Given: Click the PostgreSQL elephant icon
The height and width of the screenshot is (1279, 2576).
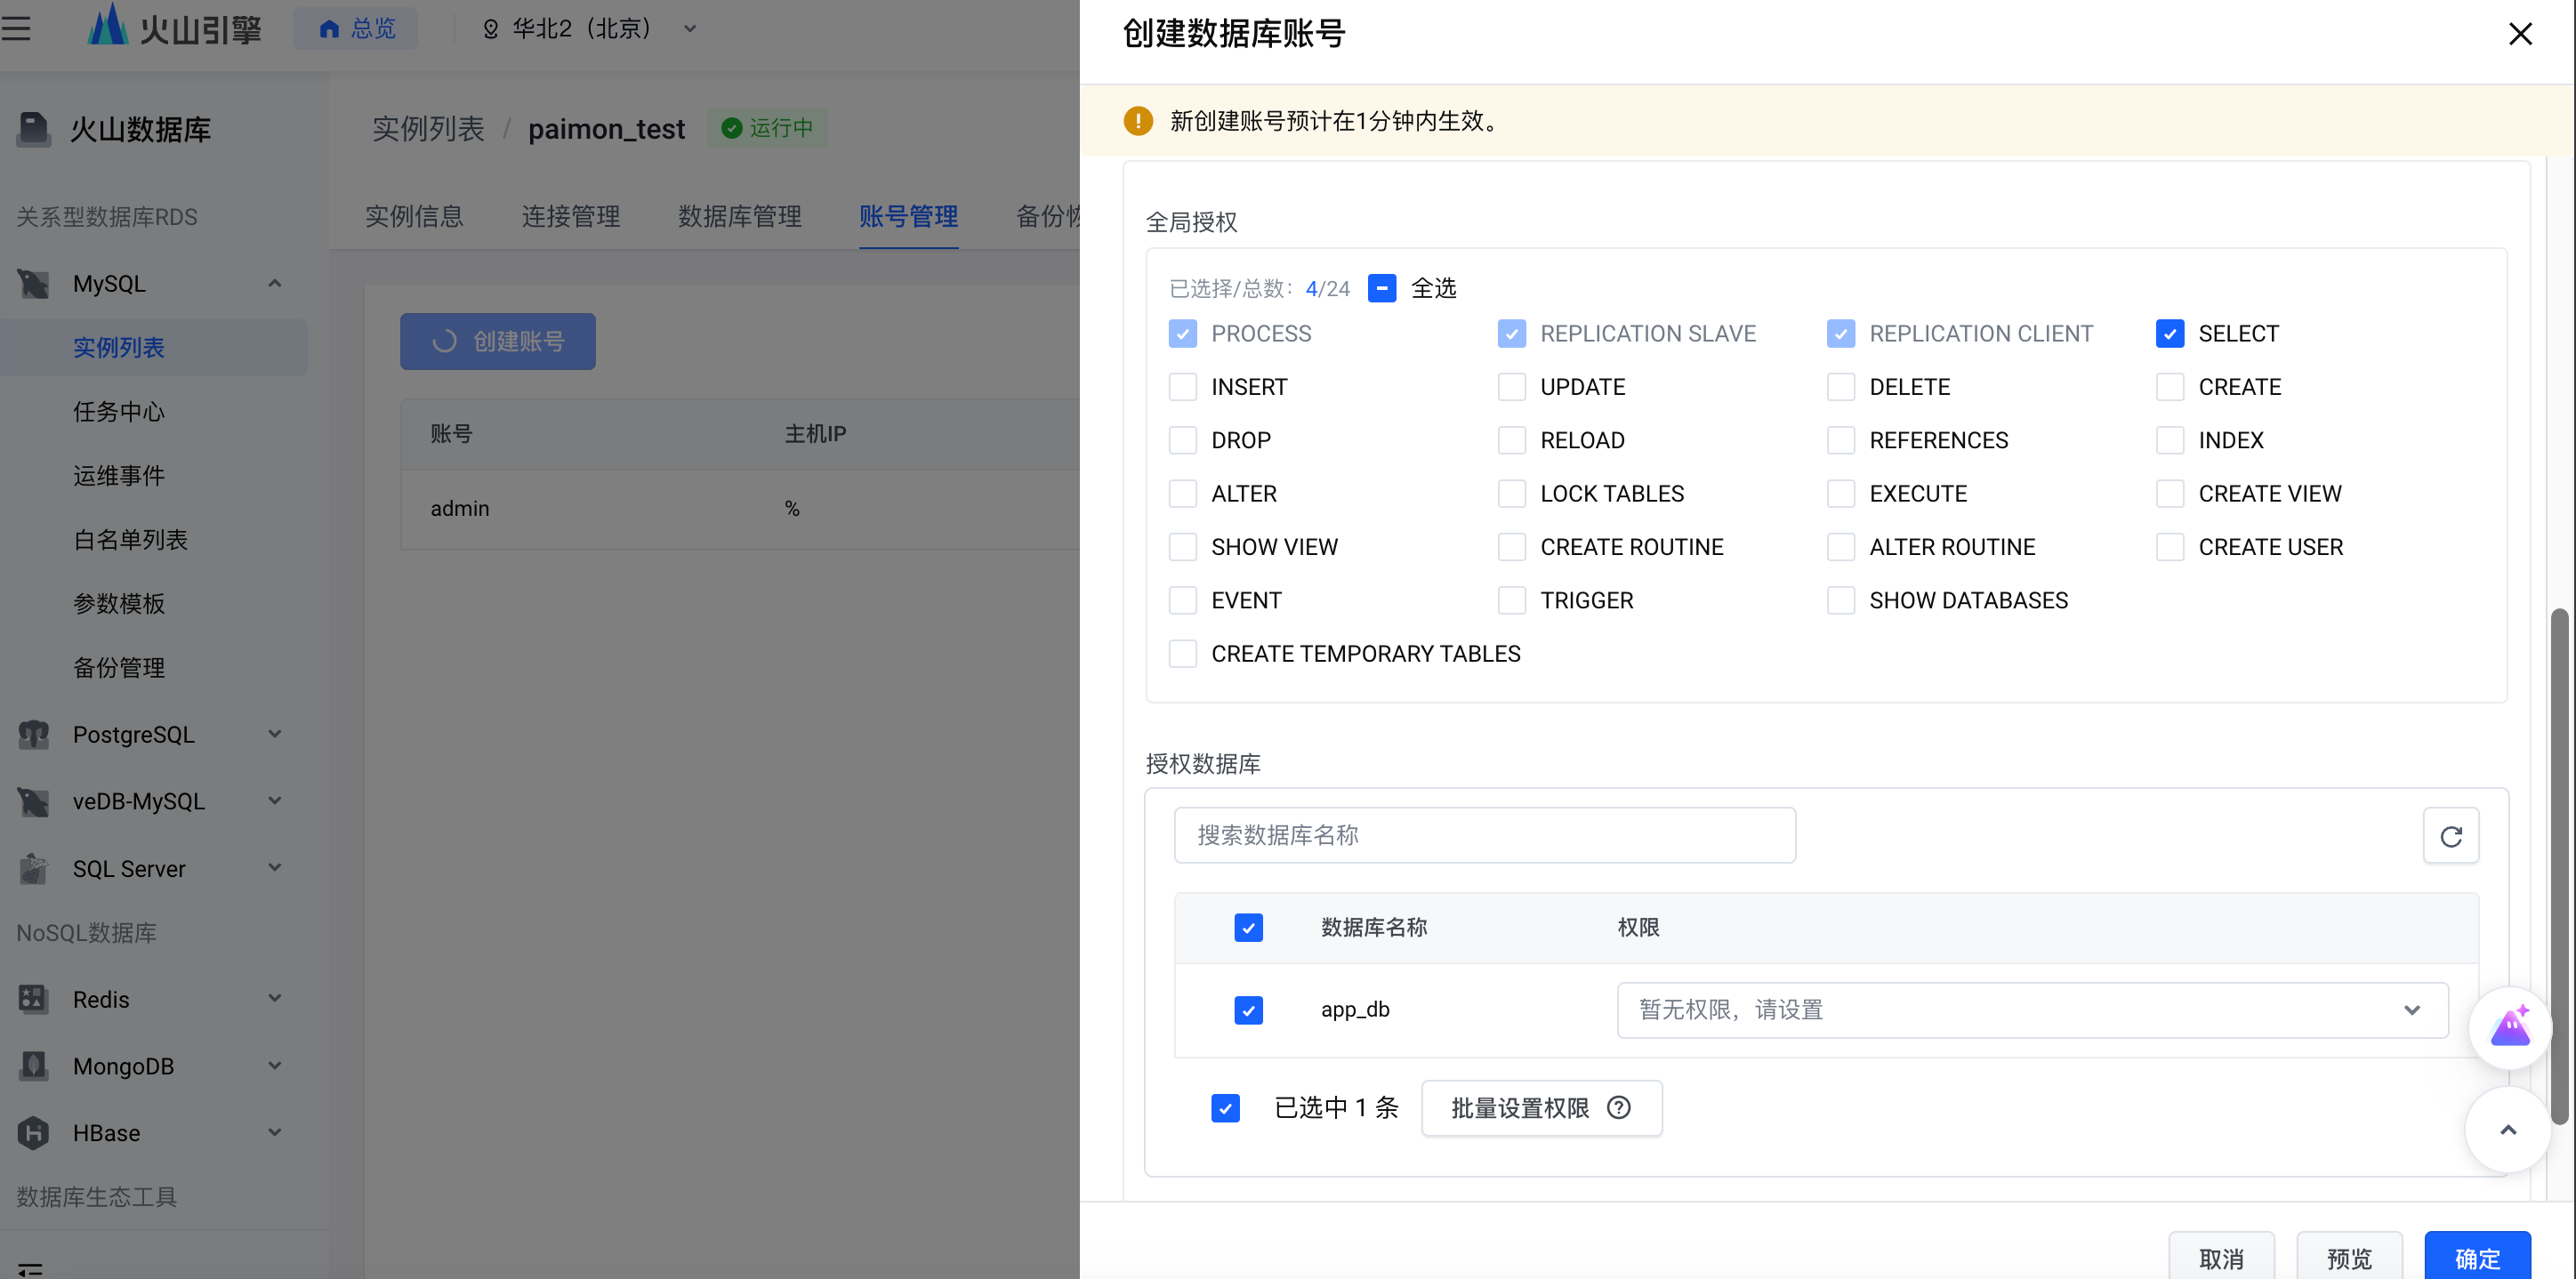Looking at the screenshot, I should (33, 735).
